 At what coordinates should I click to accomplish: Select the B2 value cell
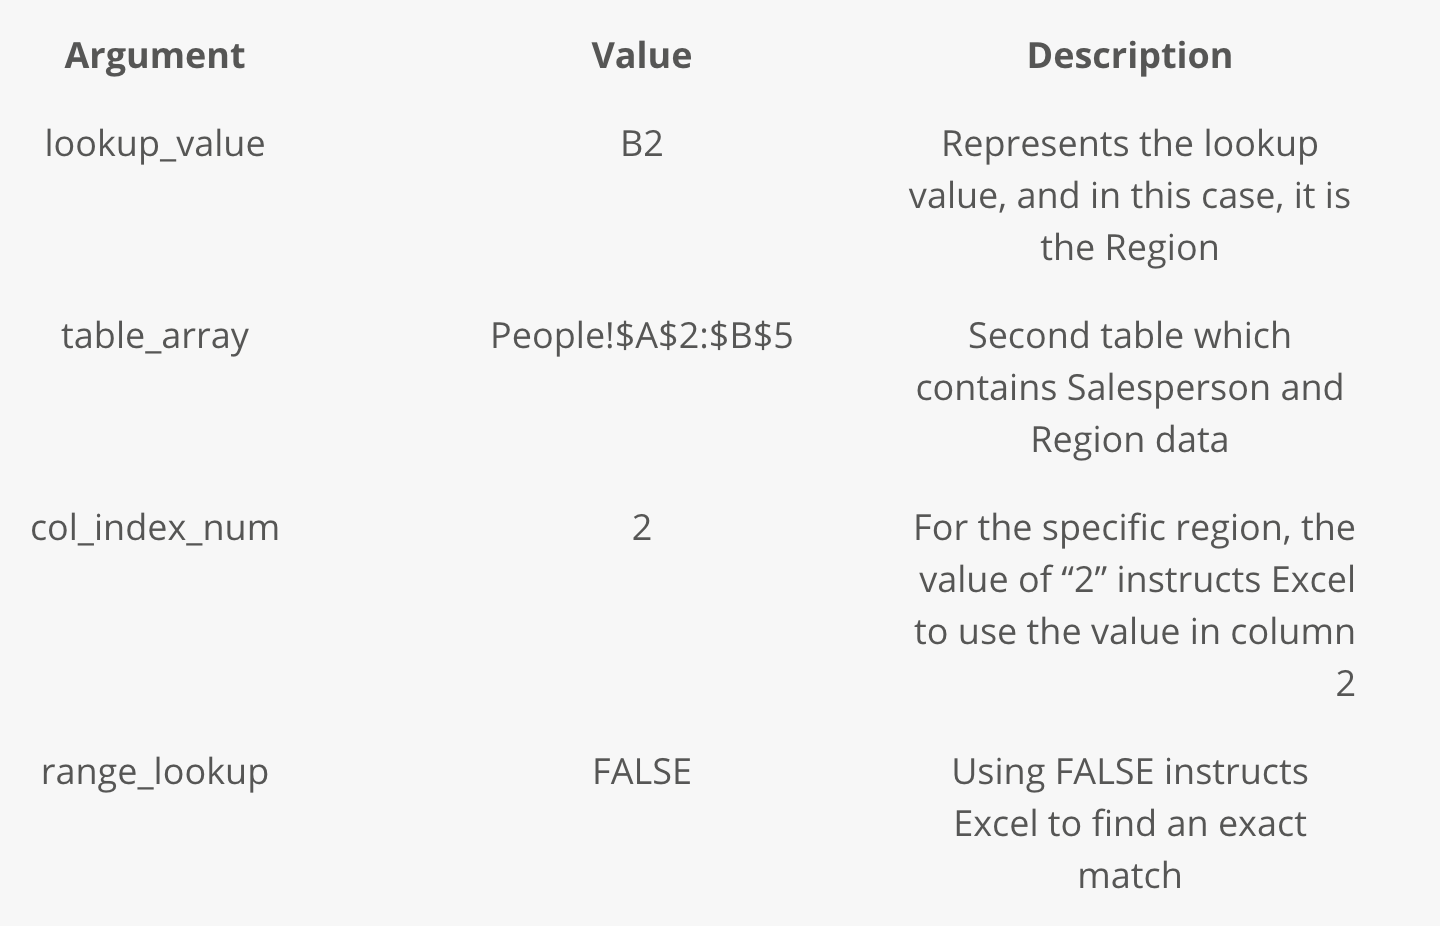[641, 144]
